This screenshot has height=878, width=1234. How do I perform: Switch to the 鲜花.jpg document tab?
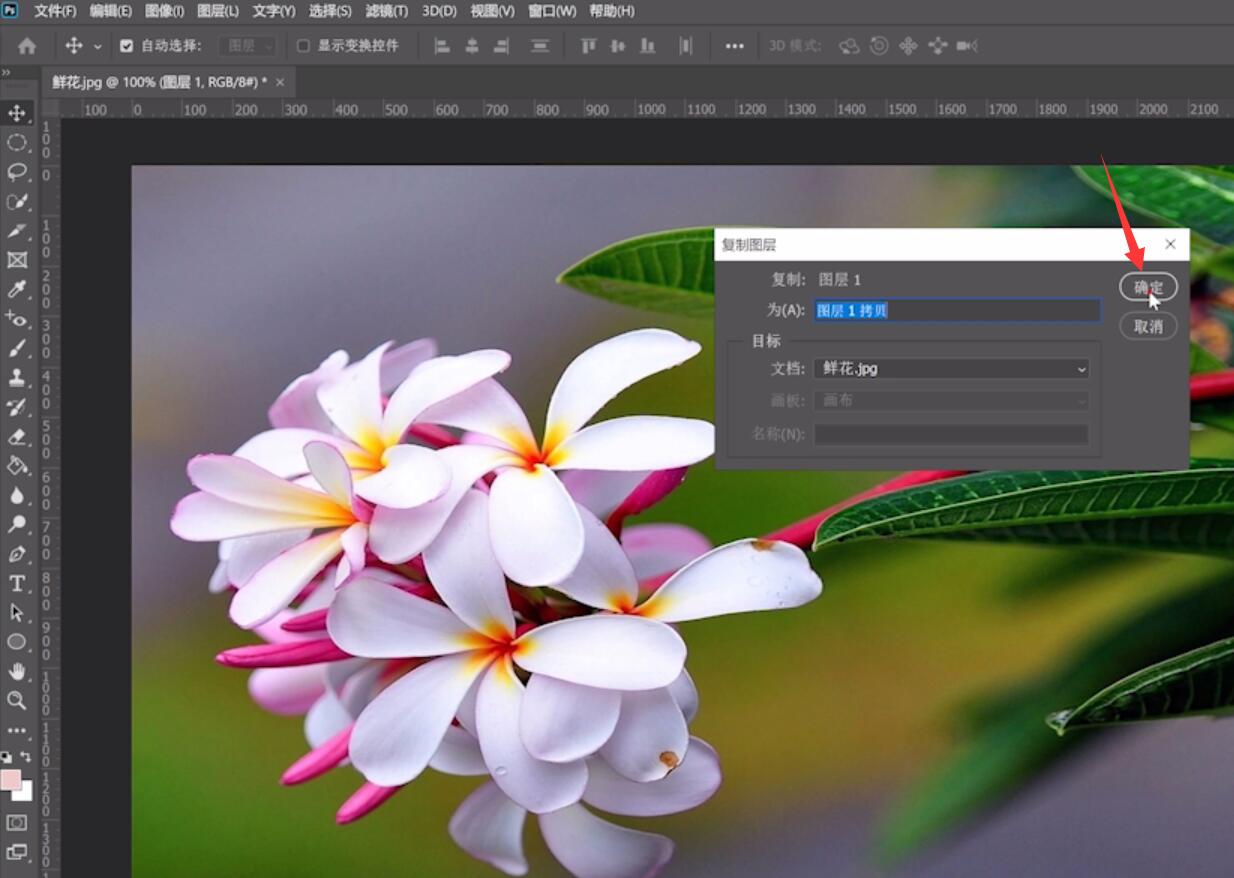pos(160,82)
